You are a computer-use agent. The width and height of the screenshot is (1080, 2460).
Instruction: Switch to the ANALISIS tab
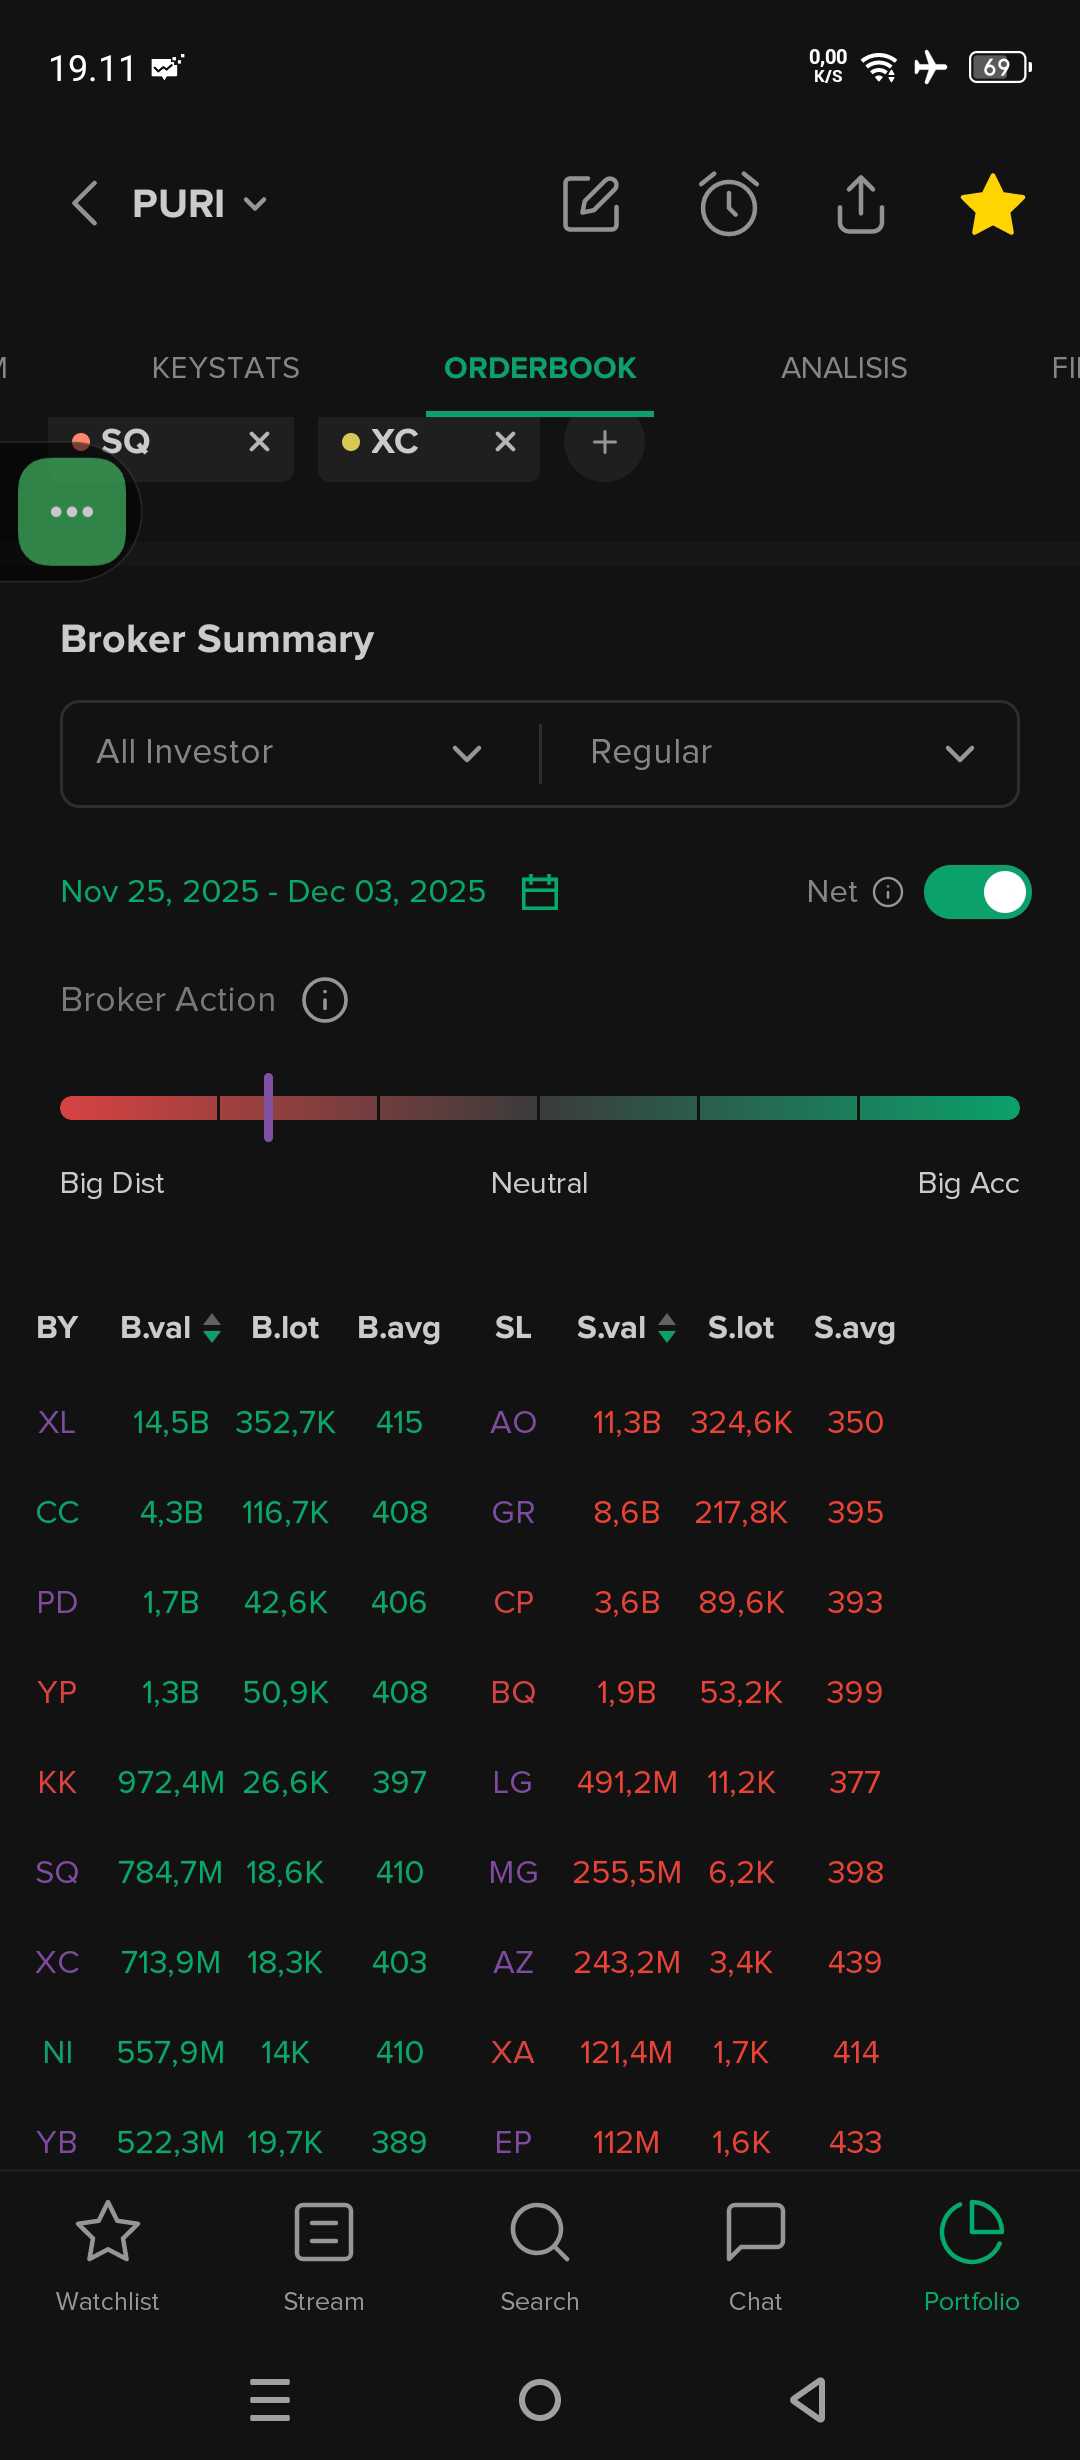843,368
